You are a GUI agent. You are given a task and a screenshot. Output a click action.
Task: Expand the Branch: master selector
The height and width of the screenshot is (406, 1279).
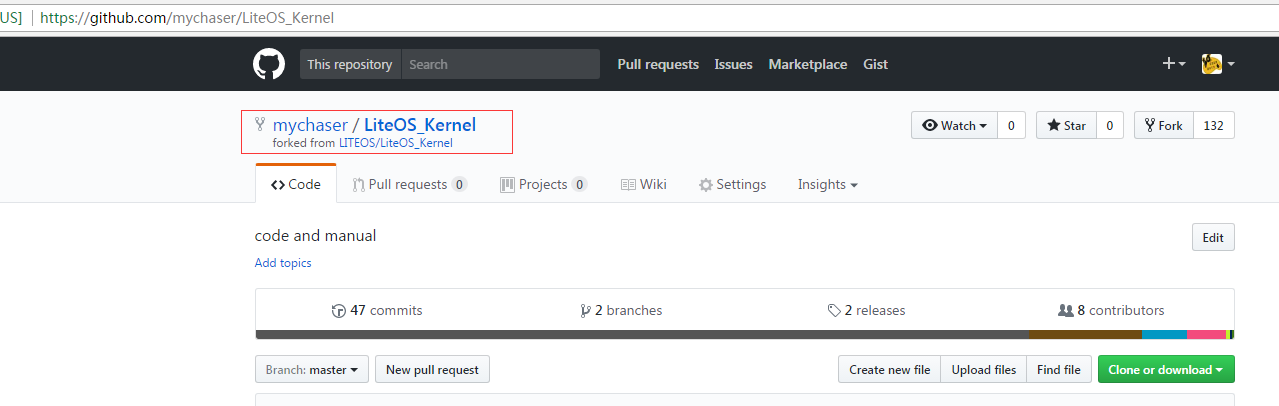coord(312,370)
